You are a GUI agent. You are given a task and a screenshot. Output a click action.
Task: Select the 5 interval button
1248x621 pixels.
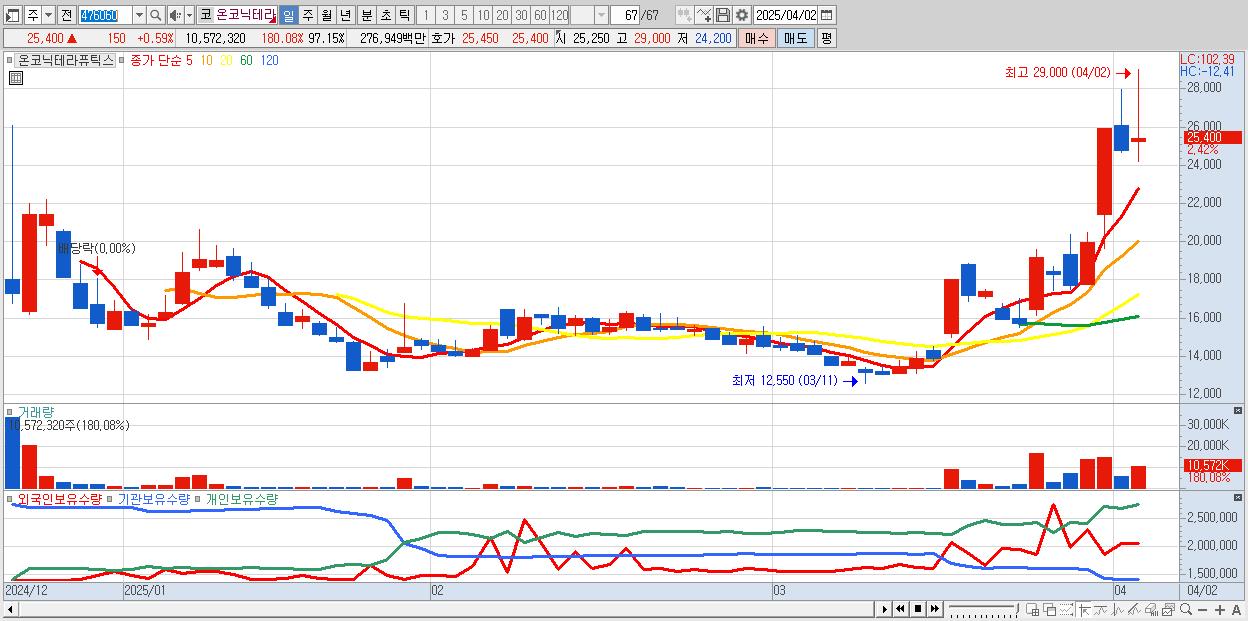(463, 15)
